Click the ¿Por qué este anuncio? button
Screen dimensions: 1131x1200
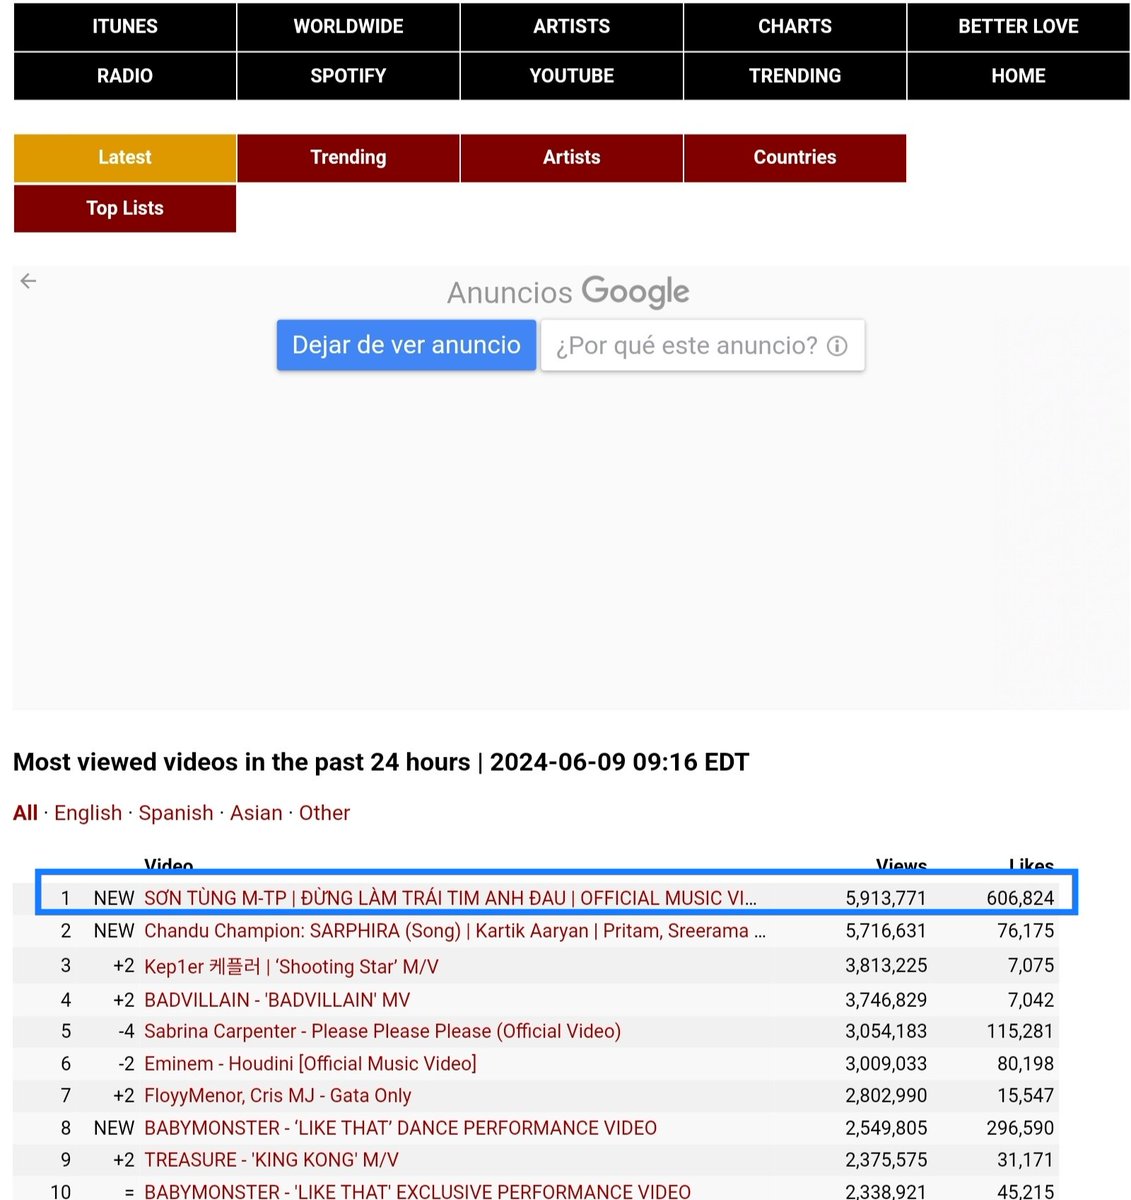(x=702, y=345)
